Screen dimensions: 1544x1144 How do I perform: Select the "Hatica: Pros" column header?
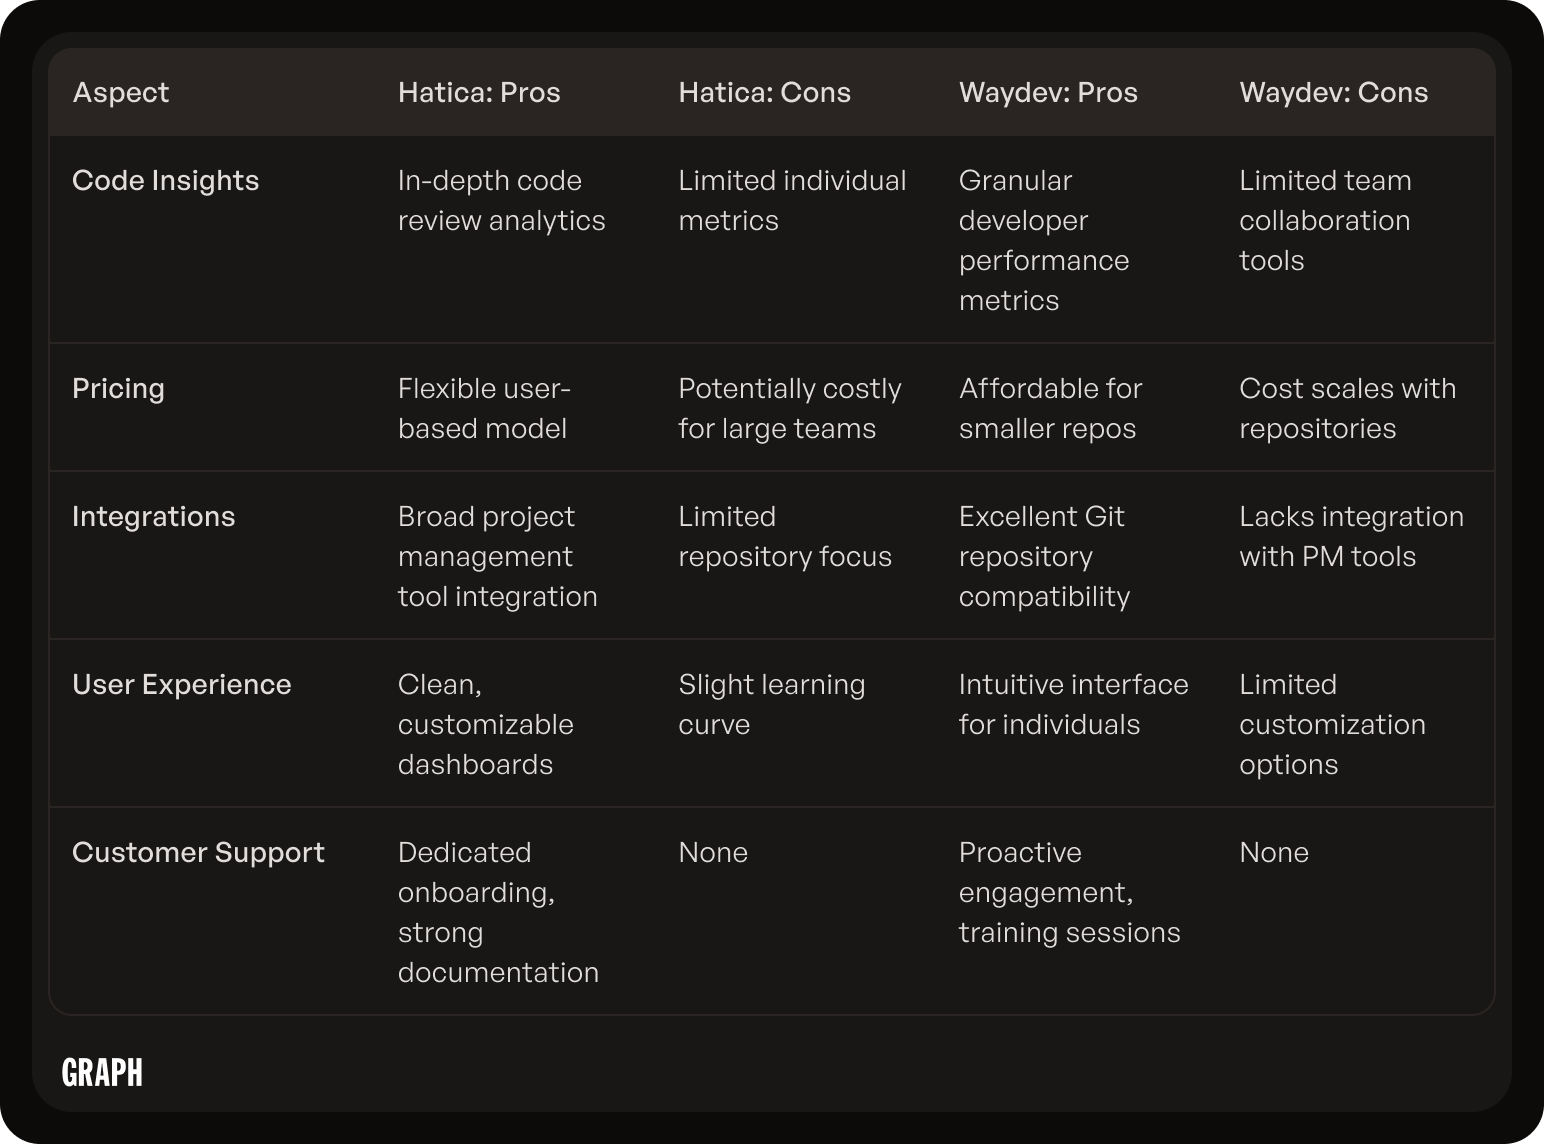pos(479,93)
